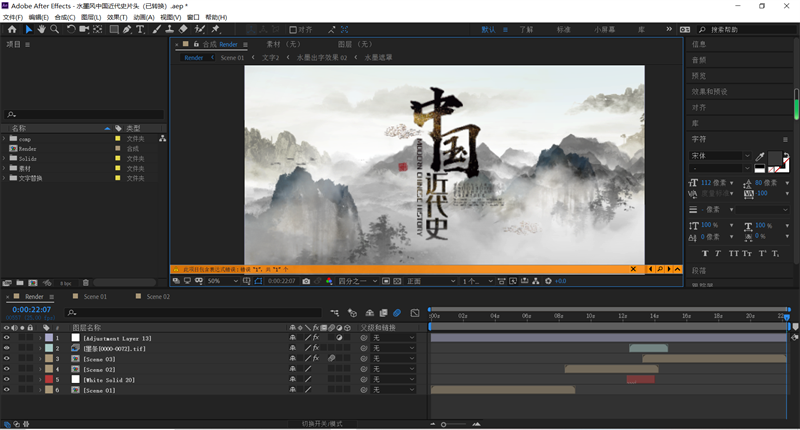Open the 效果(T) menu

click(x=117, y=17)
